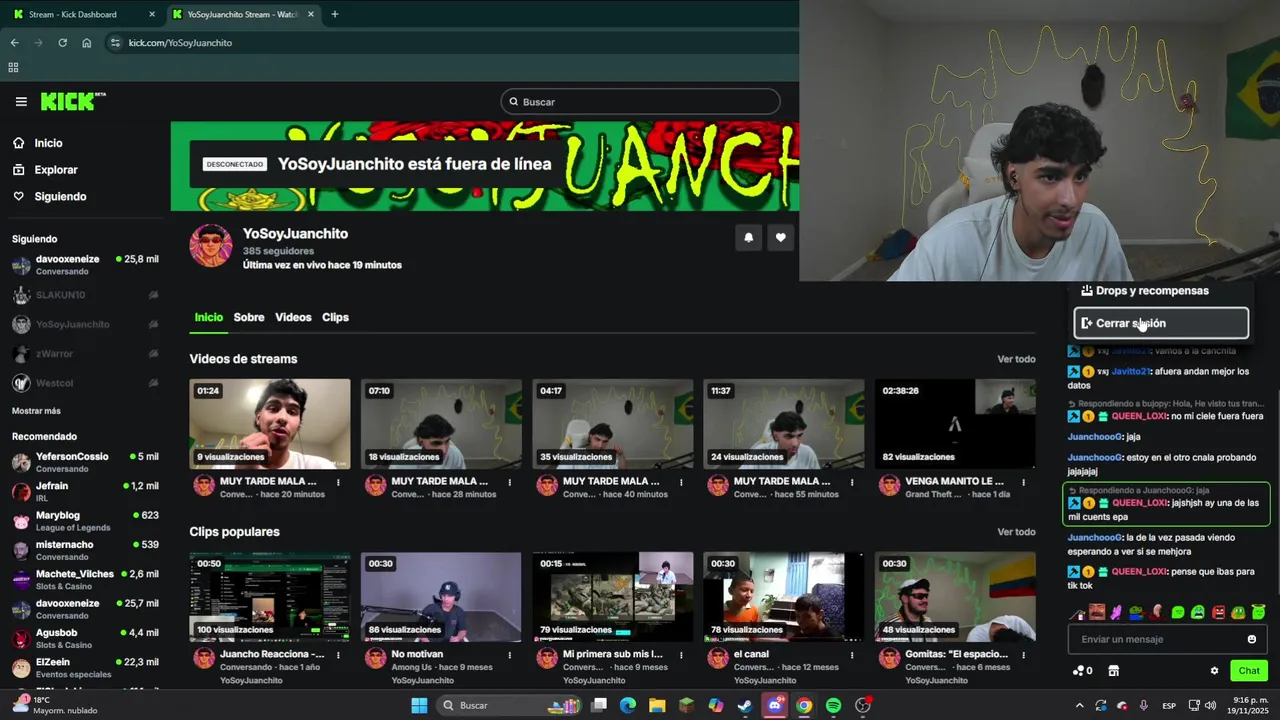Open options for No motivan clip
The height and width of the screenshot is (720, 1280).
(x=509, y=655)
